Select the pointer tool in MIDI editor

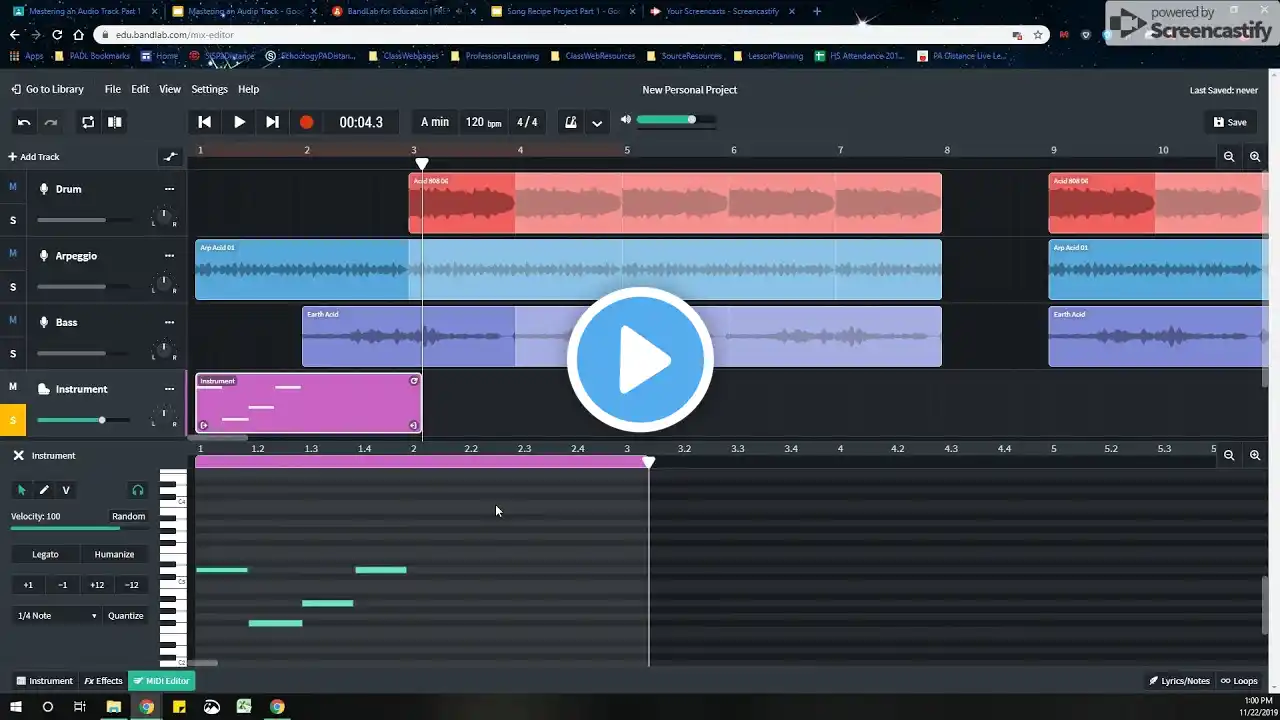[x=21, y=490]
